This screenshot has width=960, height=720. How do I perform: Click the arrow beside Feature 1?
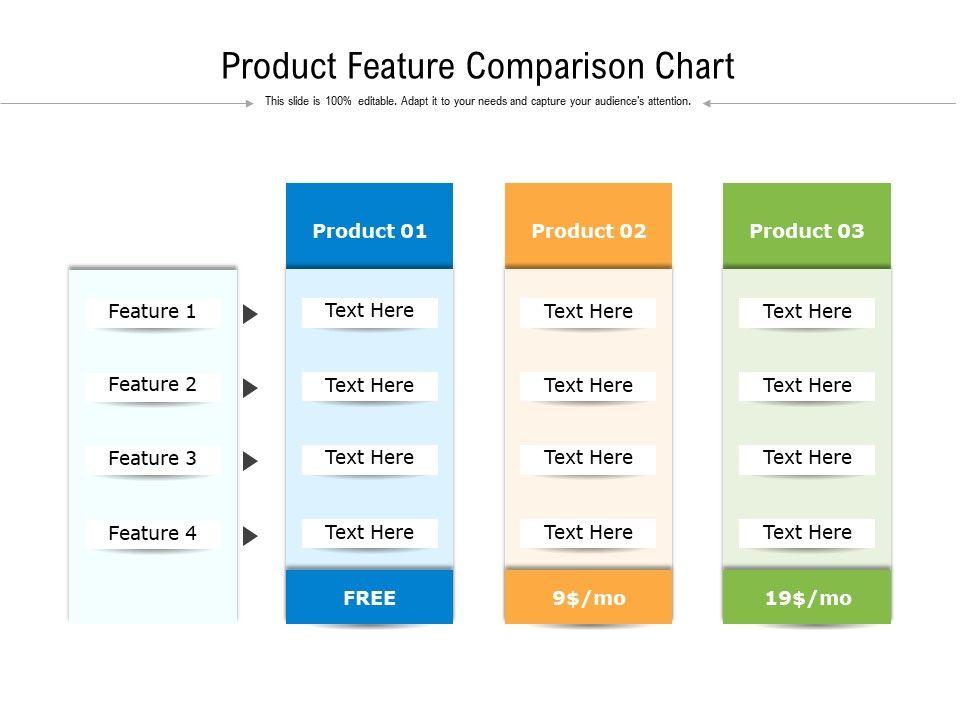(x=250, y=314)
